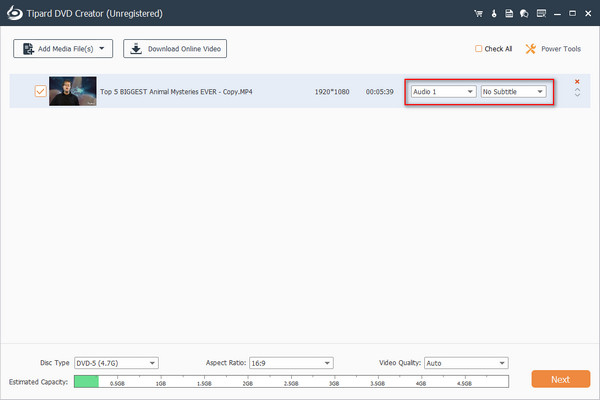This screenshot has width=600, height=400.
Task: Select the Animal Mysteries video thumbnail
Action: [73, 91]
